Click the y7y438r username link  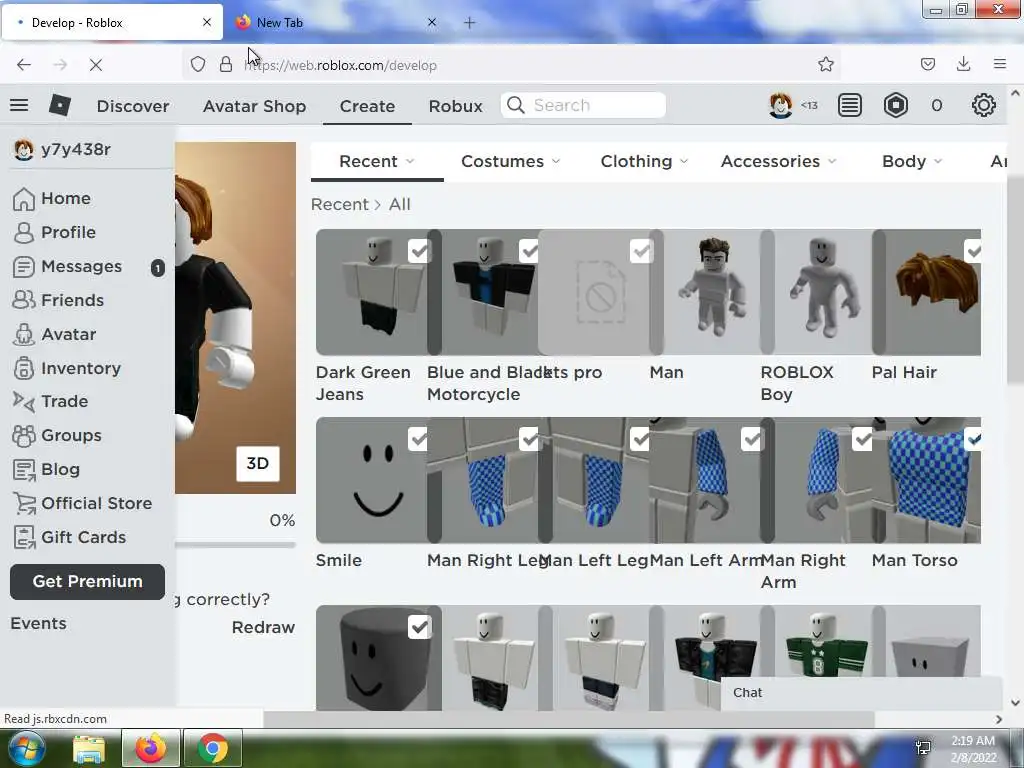tap(76, 150)
